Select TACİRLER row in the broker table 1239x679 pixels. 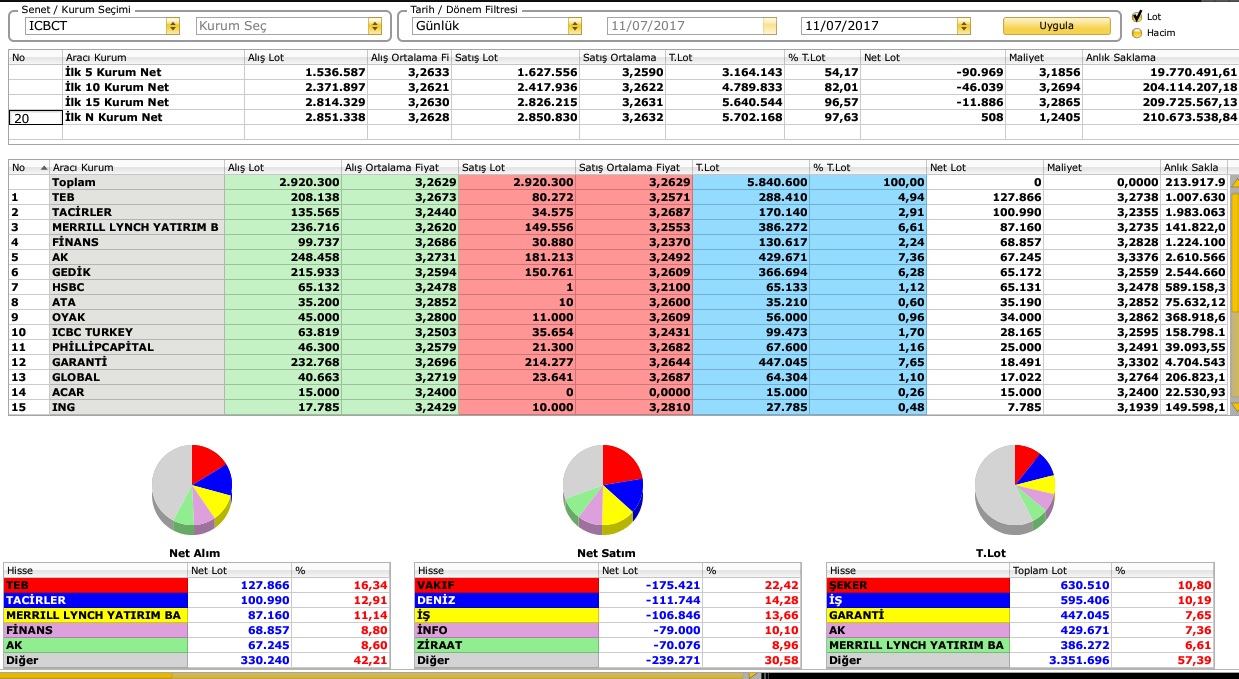coord(618,213)
